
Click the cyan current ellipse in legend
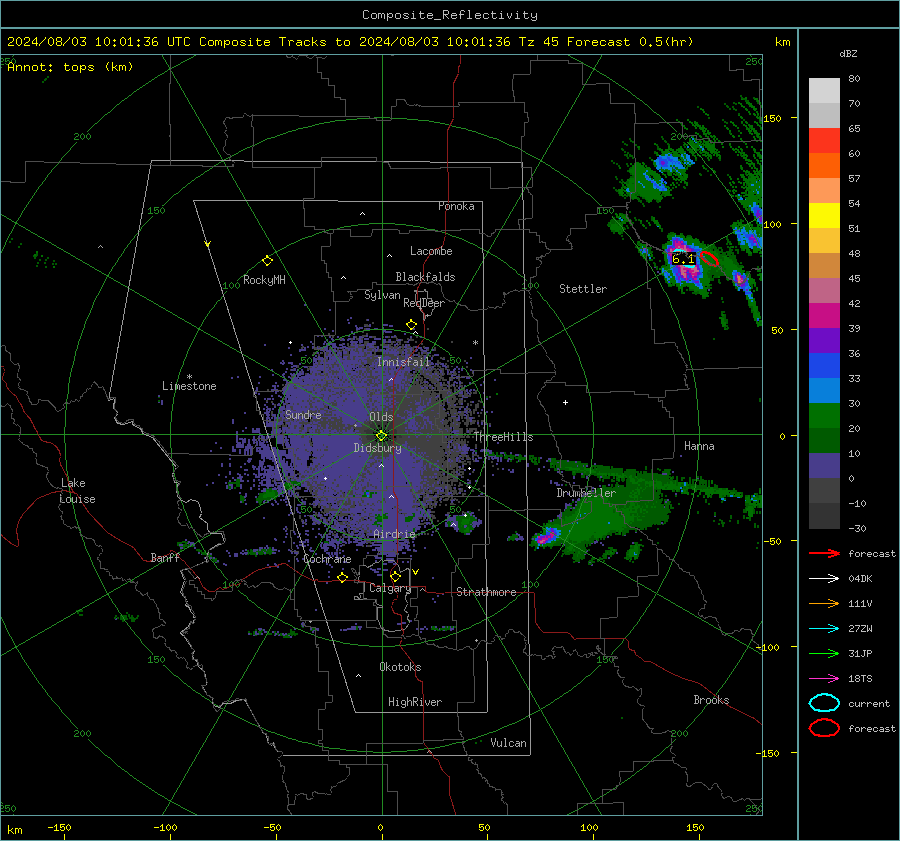coord(824,703)
